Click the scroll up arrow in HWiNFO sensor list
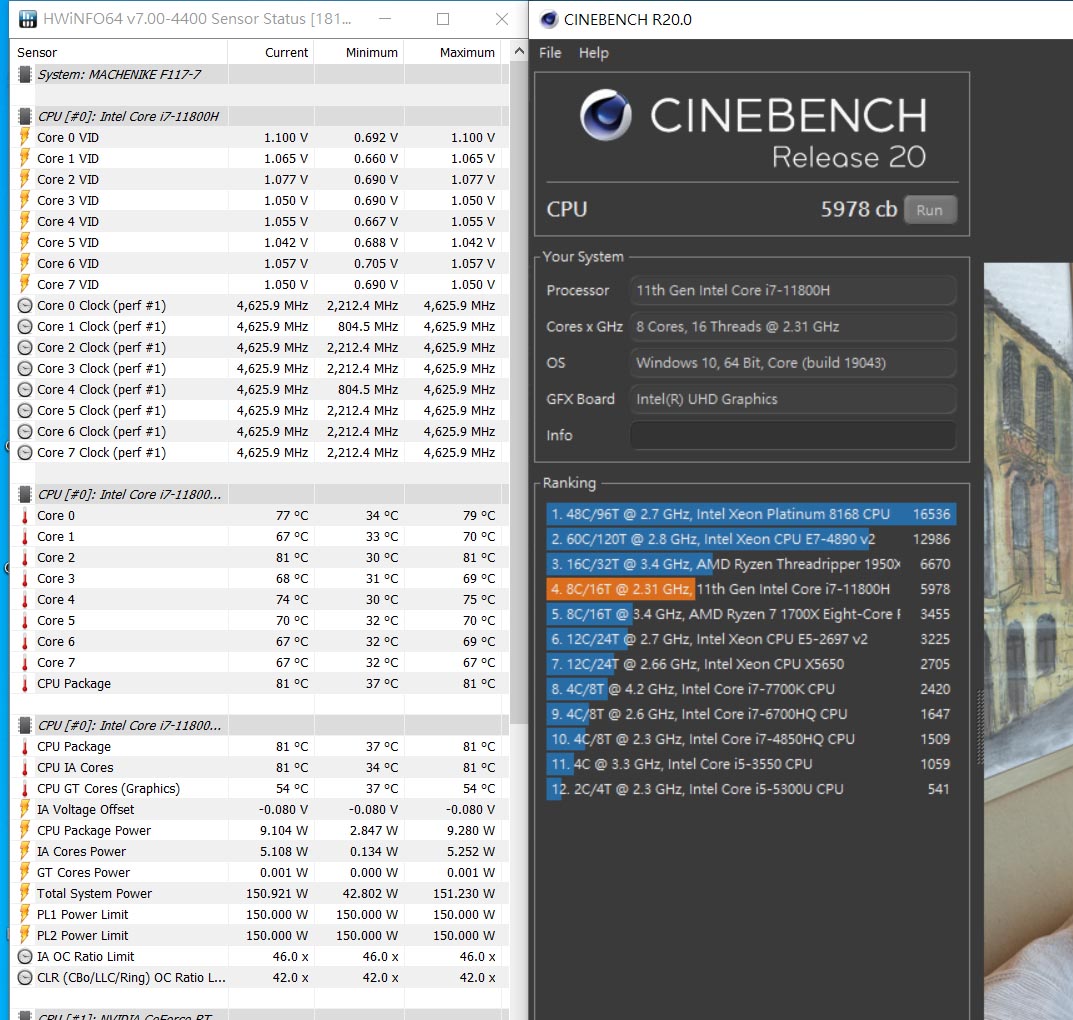 [x=519, y=51]
